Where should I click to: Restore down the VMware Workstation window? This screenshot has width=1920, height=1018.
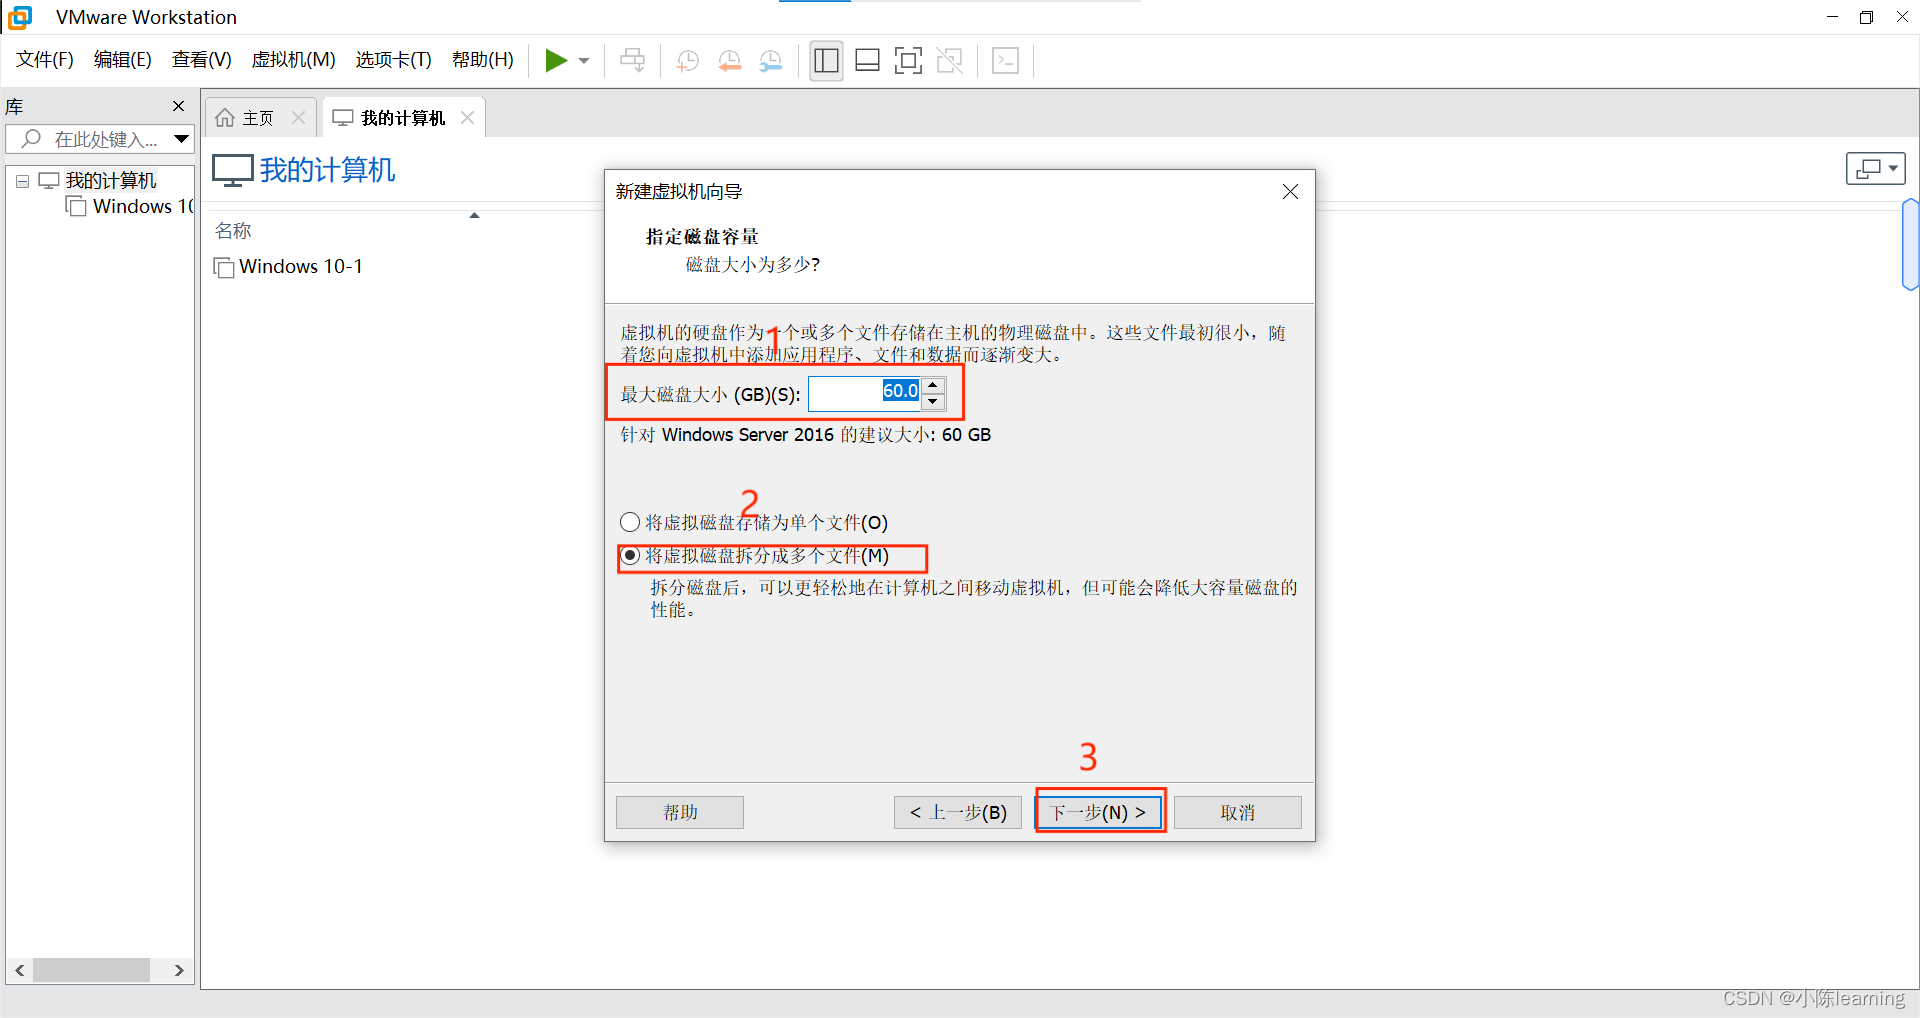(1866, 17)
